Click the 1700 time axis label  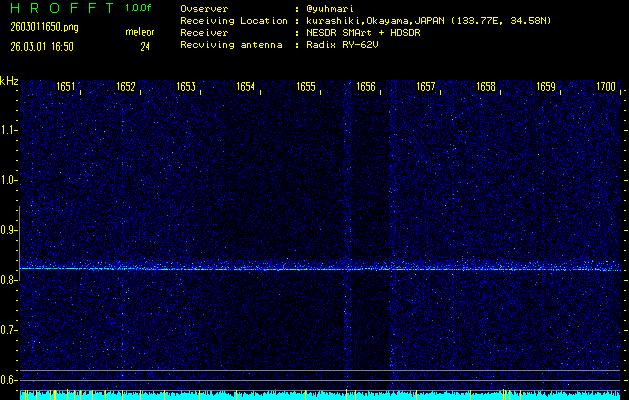[x=606, y=86]
